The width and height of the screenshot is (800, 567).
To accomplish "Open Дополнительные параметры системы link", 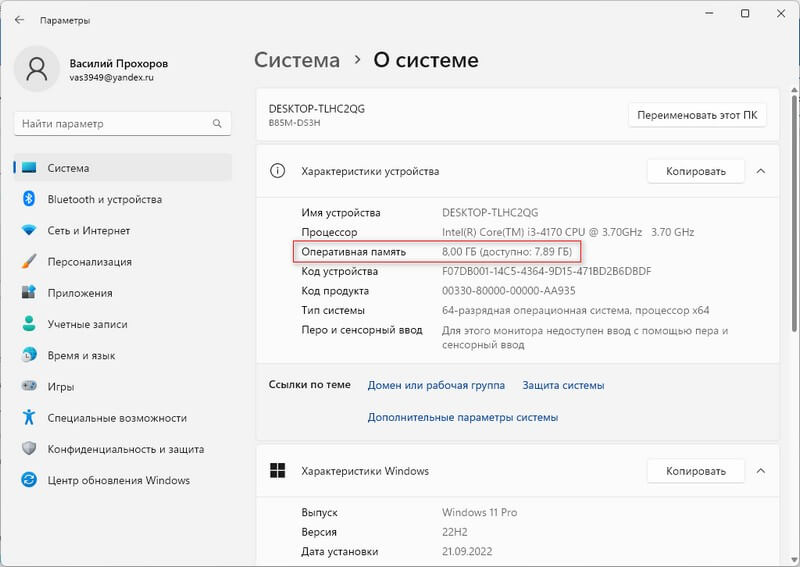I will pyautogui.click(x=463, y=417).
